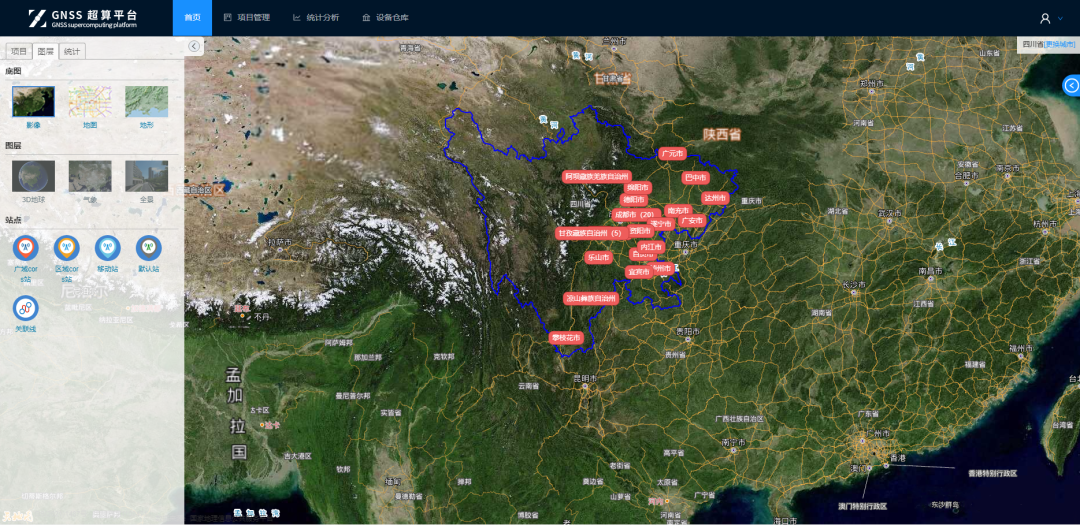Viewport: 1080px width, 525px height.
Task: Click the user avatar icon
Action: [x=1046, y=19]
